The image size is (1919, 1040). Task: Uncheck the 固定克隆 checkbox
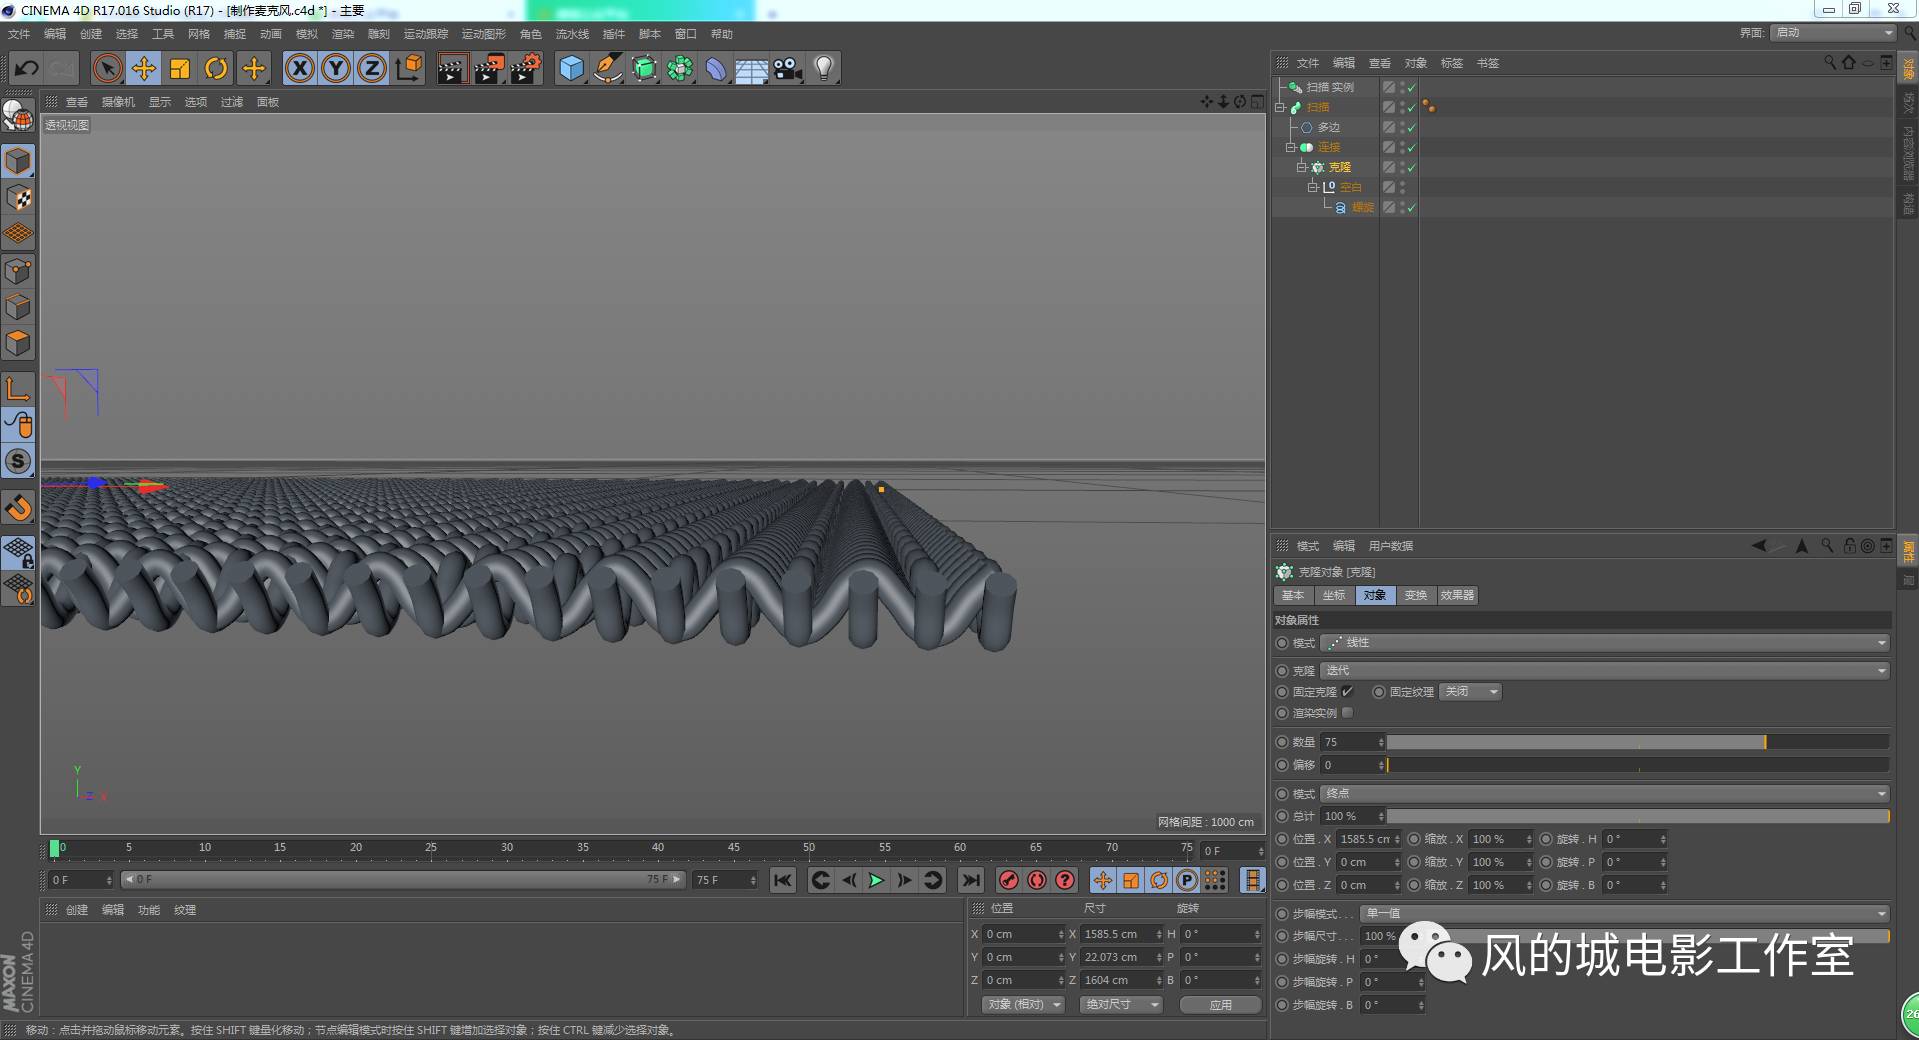pos(1348,691)
